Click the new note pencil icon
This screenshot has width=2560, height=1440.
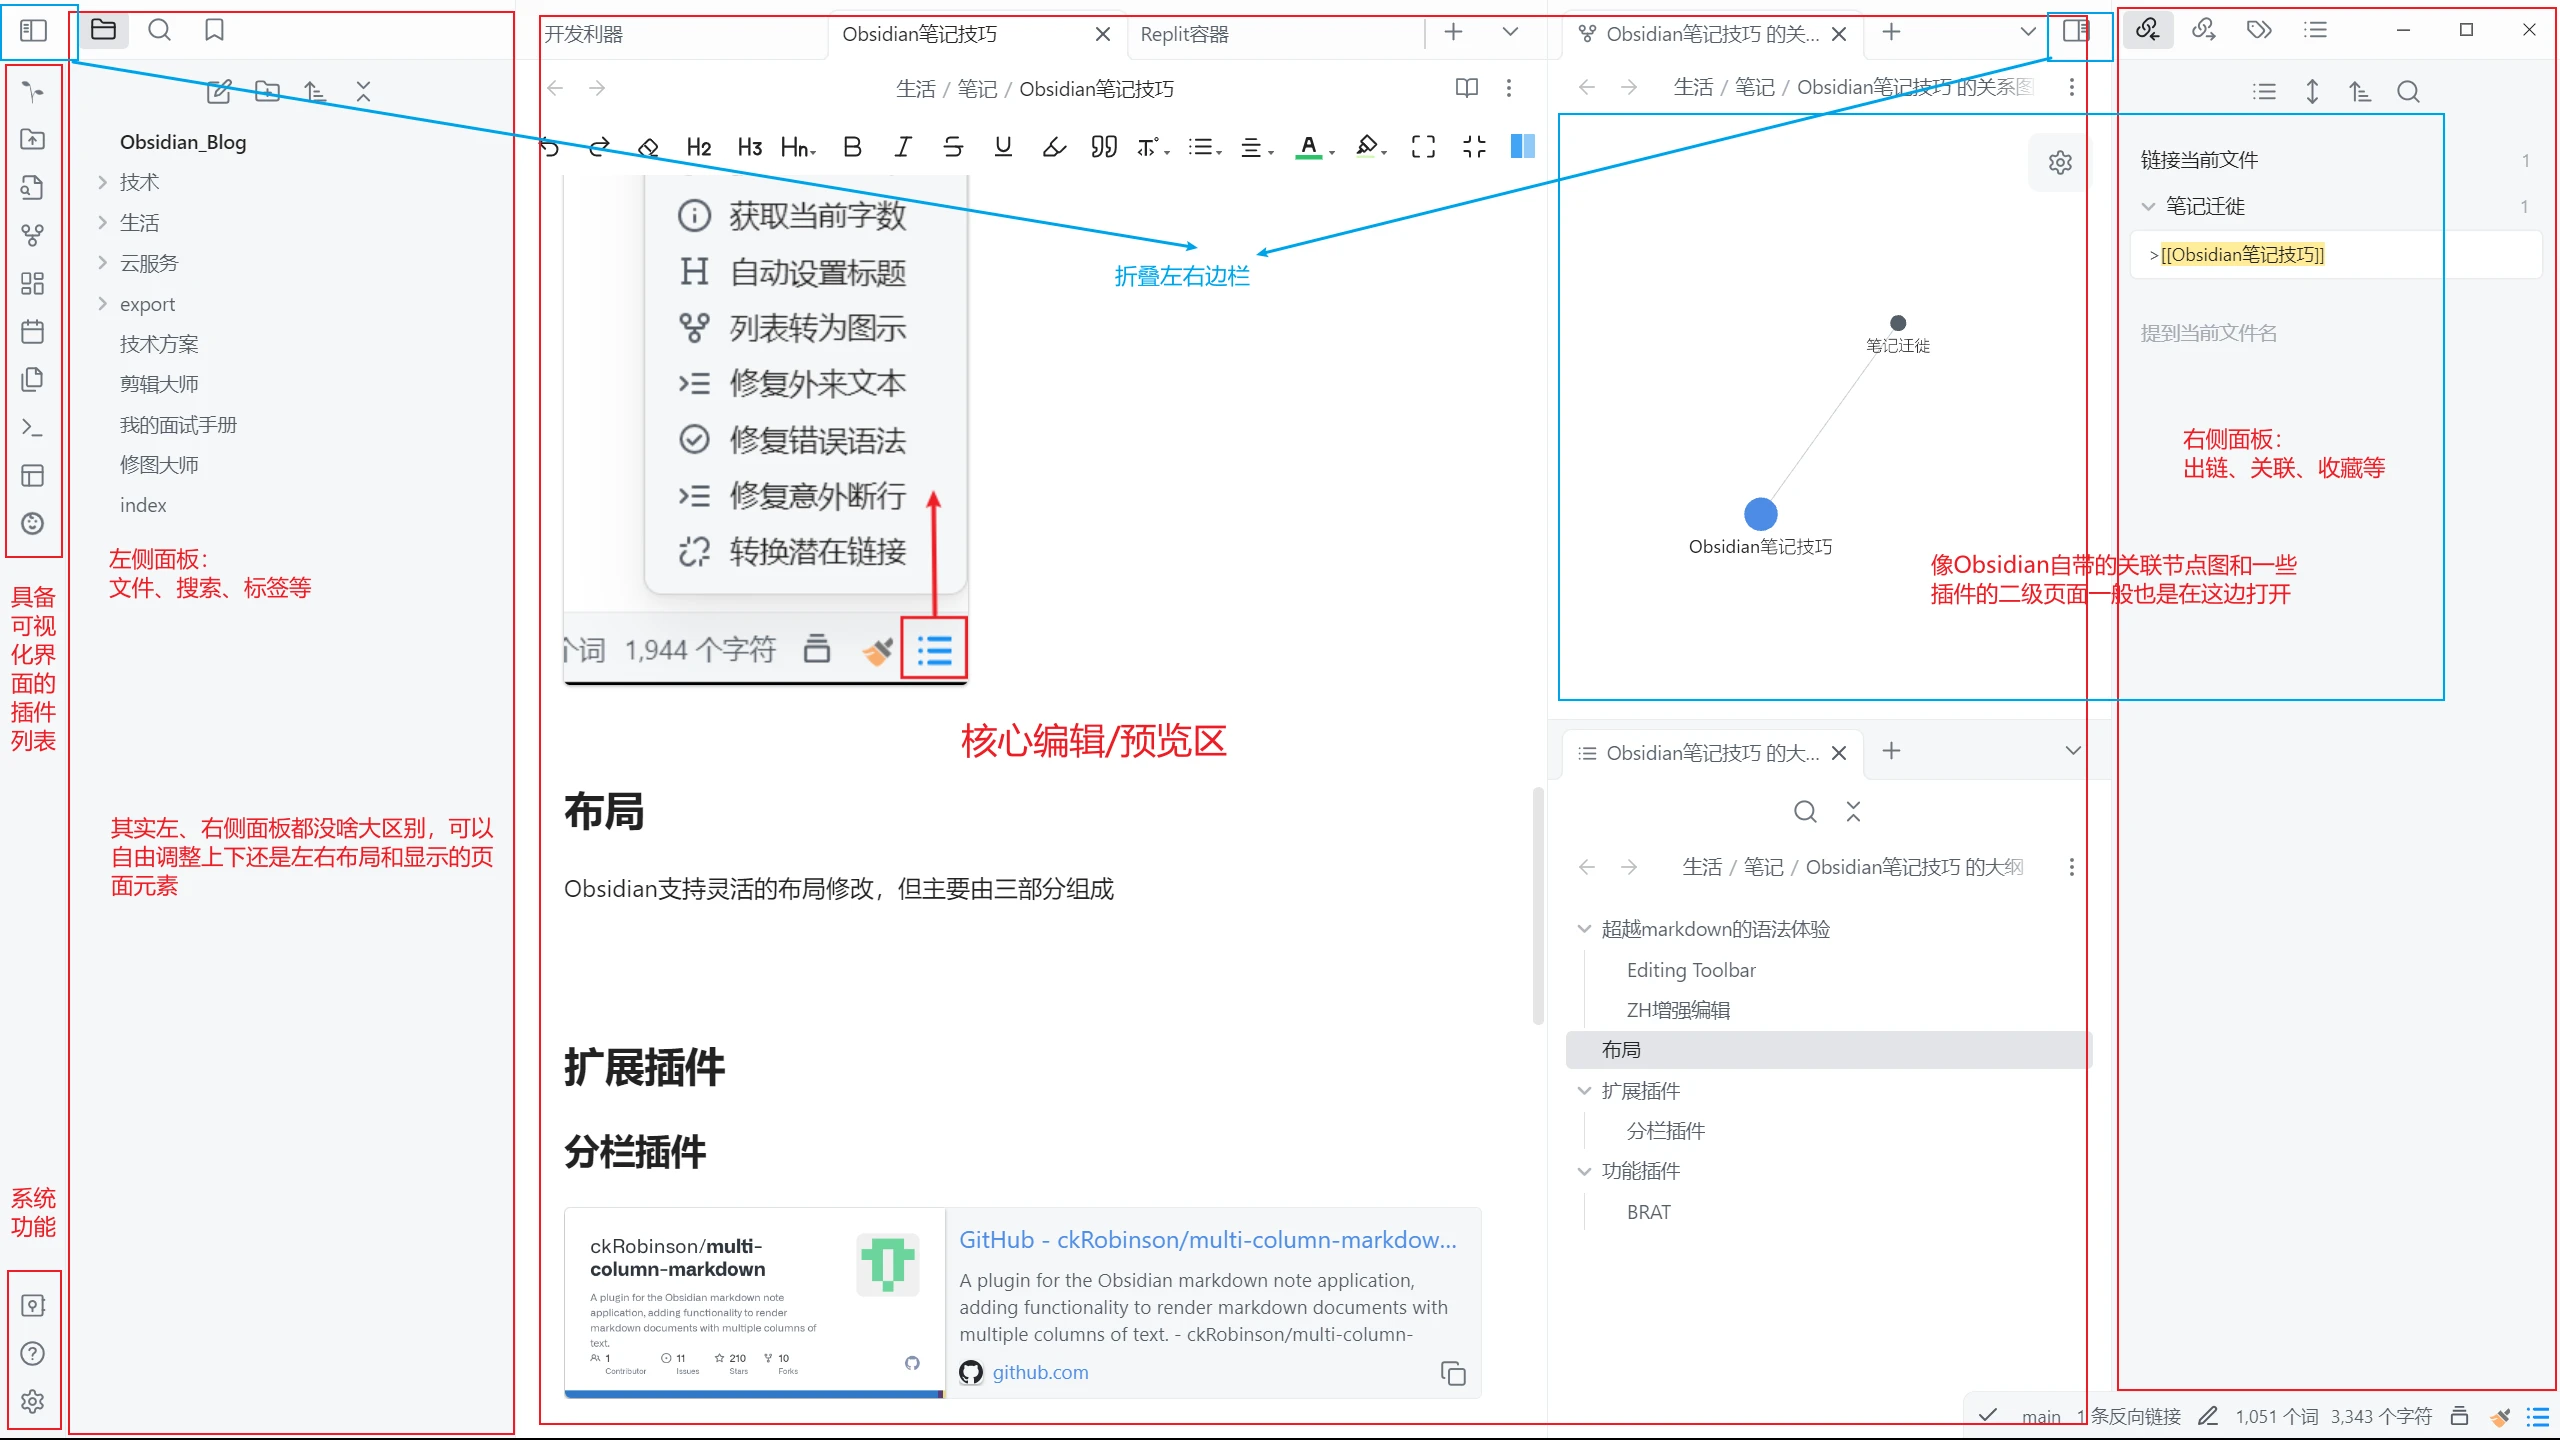click(218, 92)
